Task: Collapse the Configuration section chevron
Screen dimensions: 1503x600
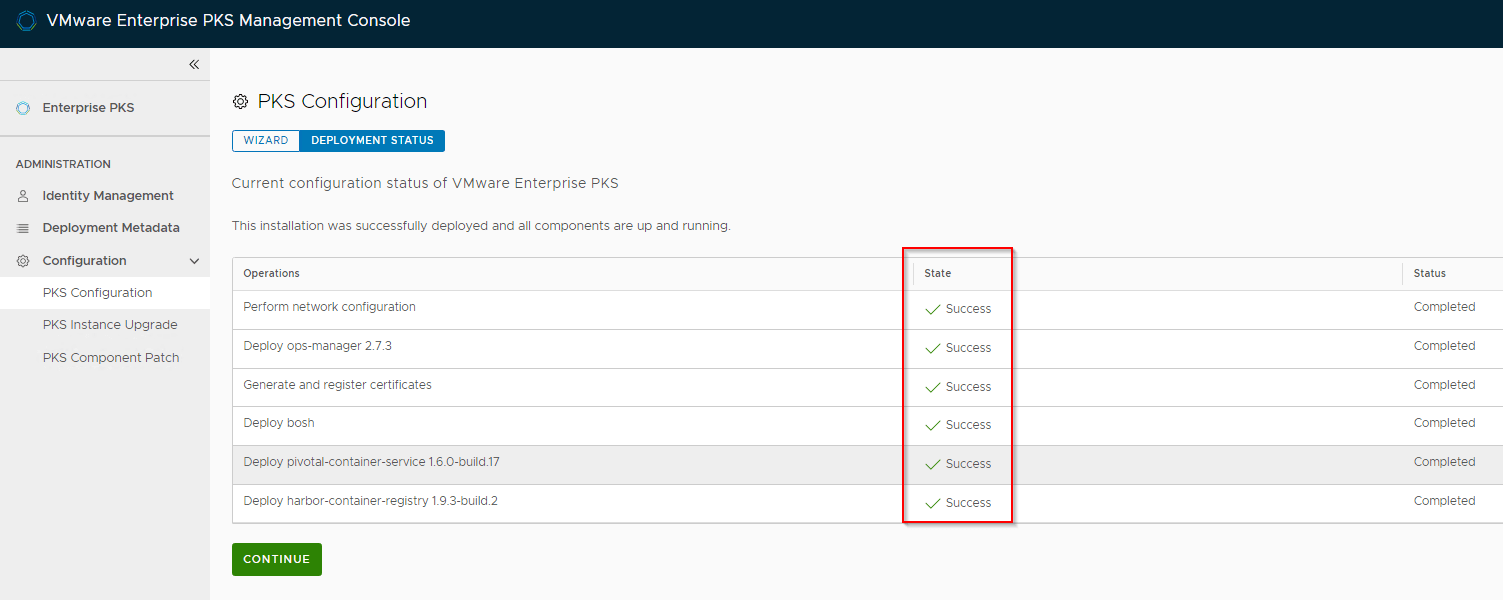Action: coord(194,261)
